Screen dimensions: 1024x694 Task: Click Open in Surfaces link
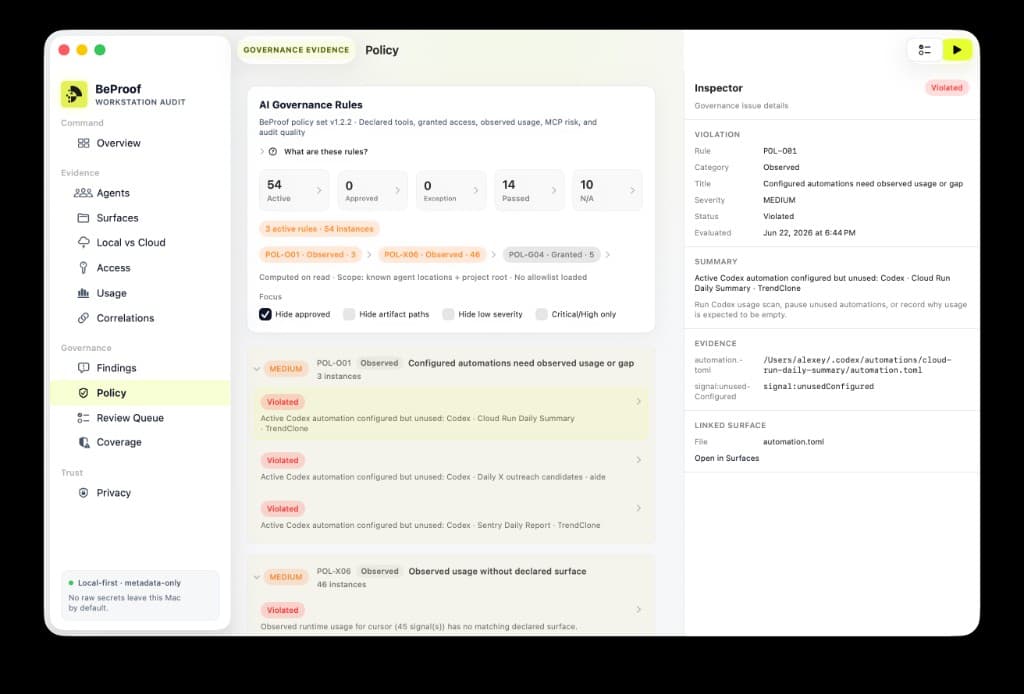tap(727, 458)
